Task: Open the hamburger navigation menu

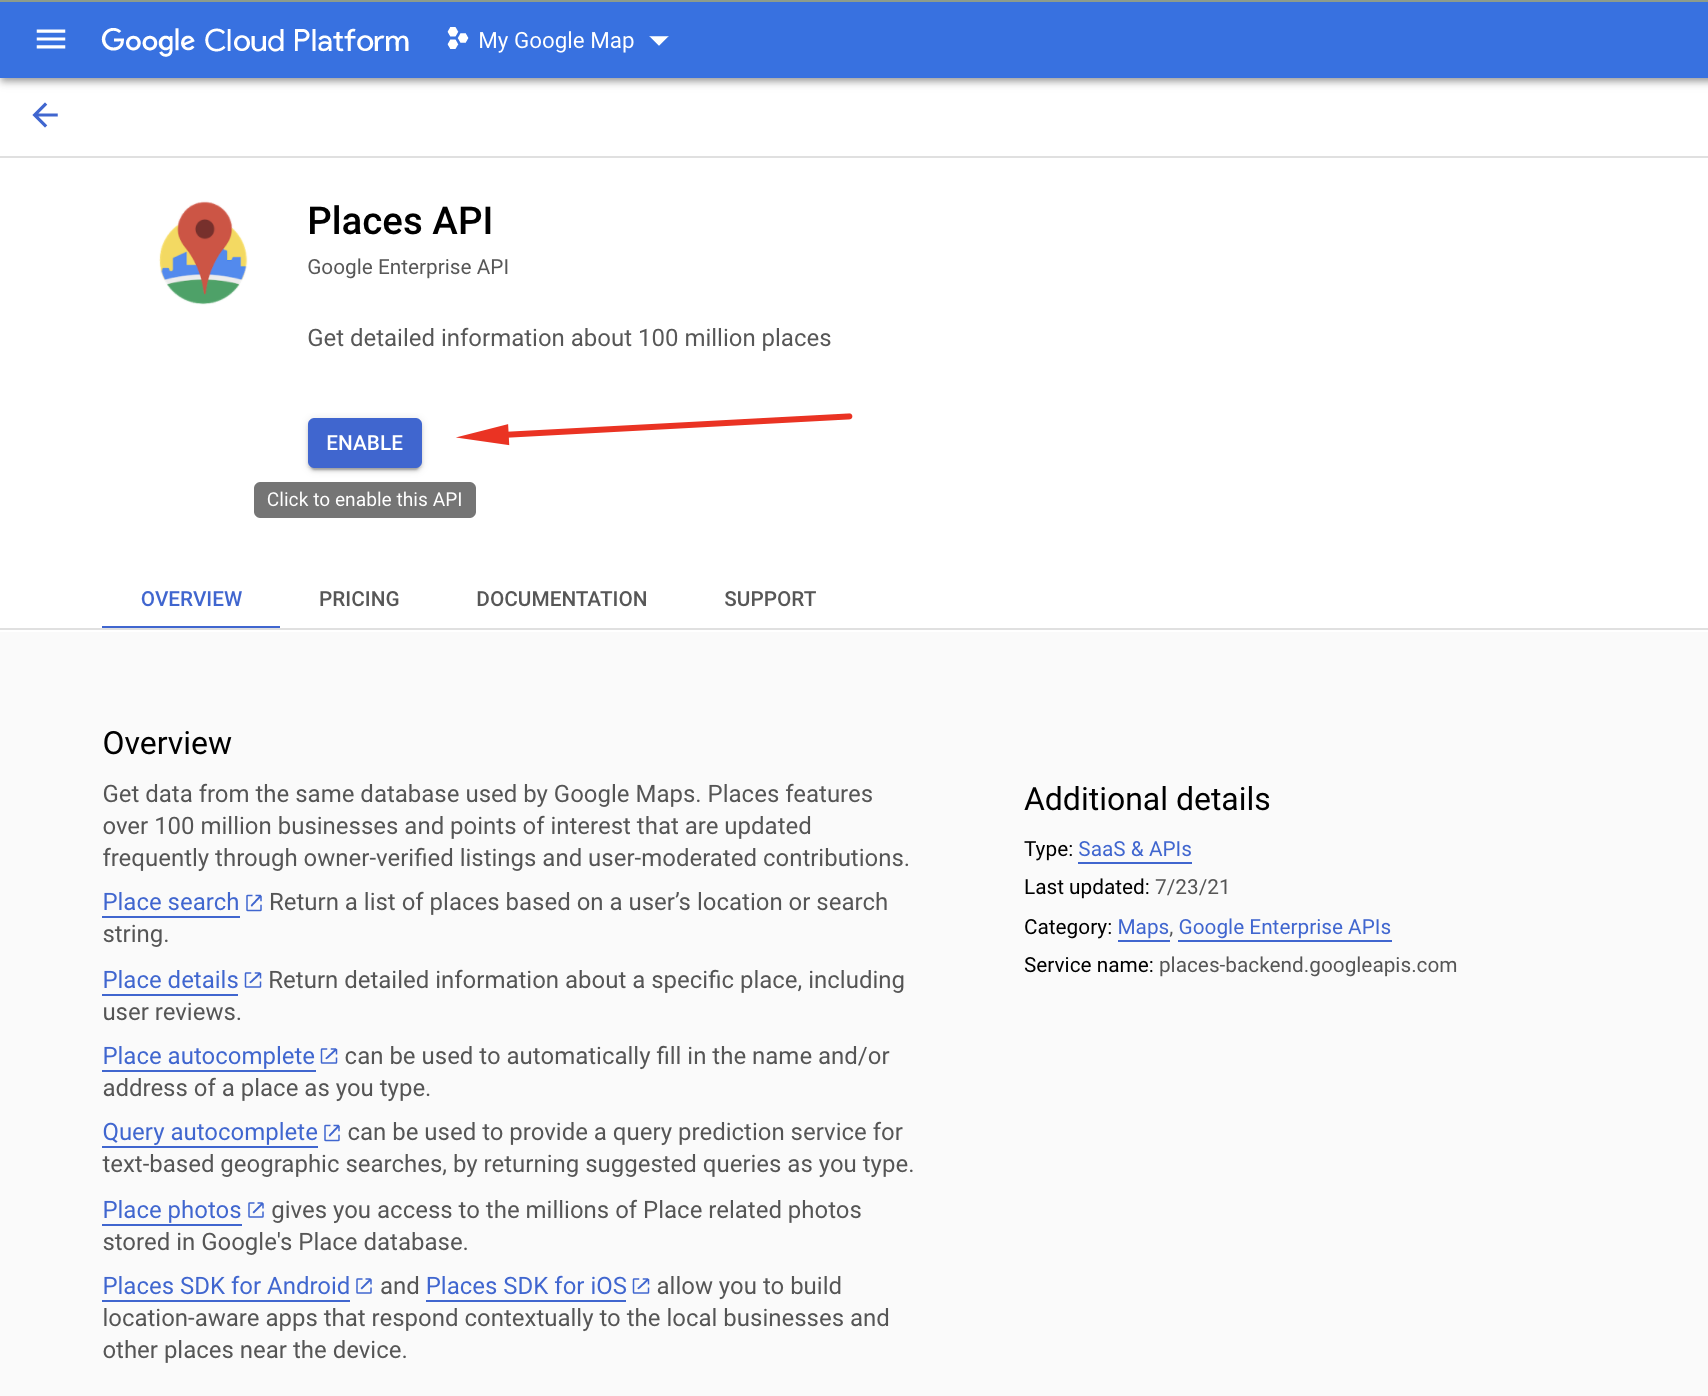Action: click(51, 40)
